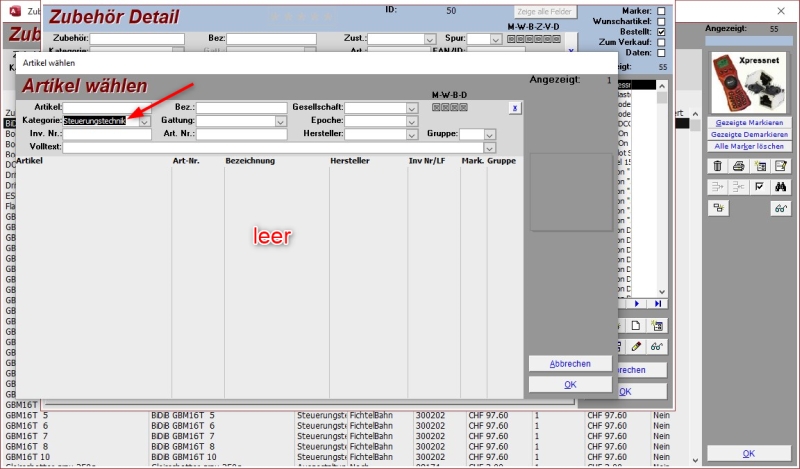Image resolution: width=800 pixels, height=469 pixels.
Task: Tick the Wunschartikel checkbox
Action: click(x=661, y=21)
